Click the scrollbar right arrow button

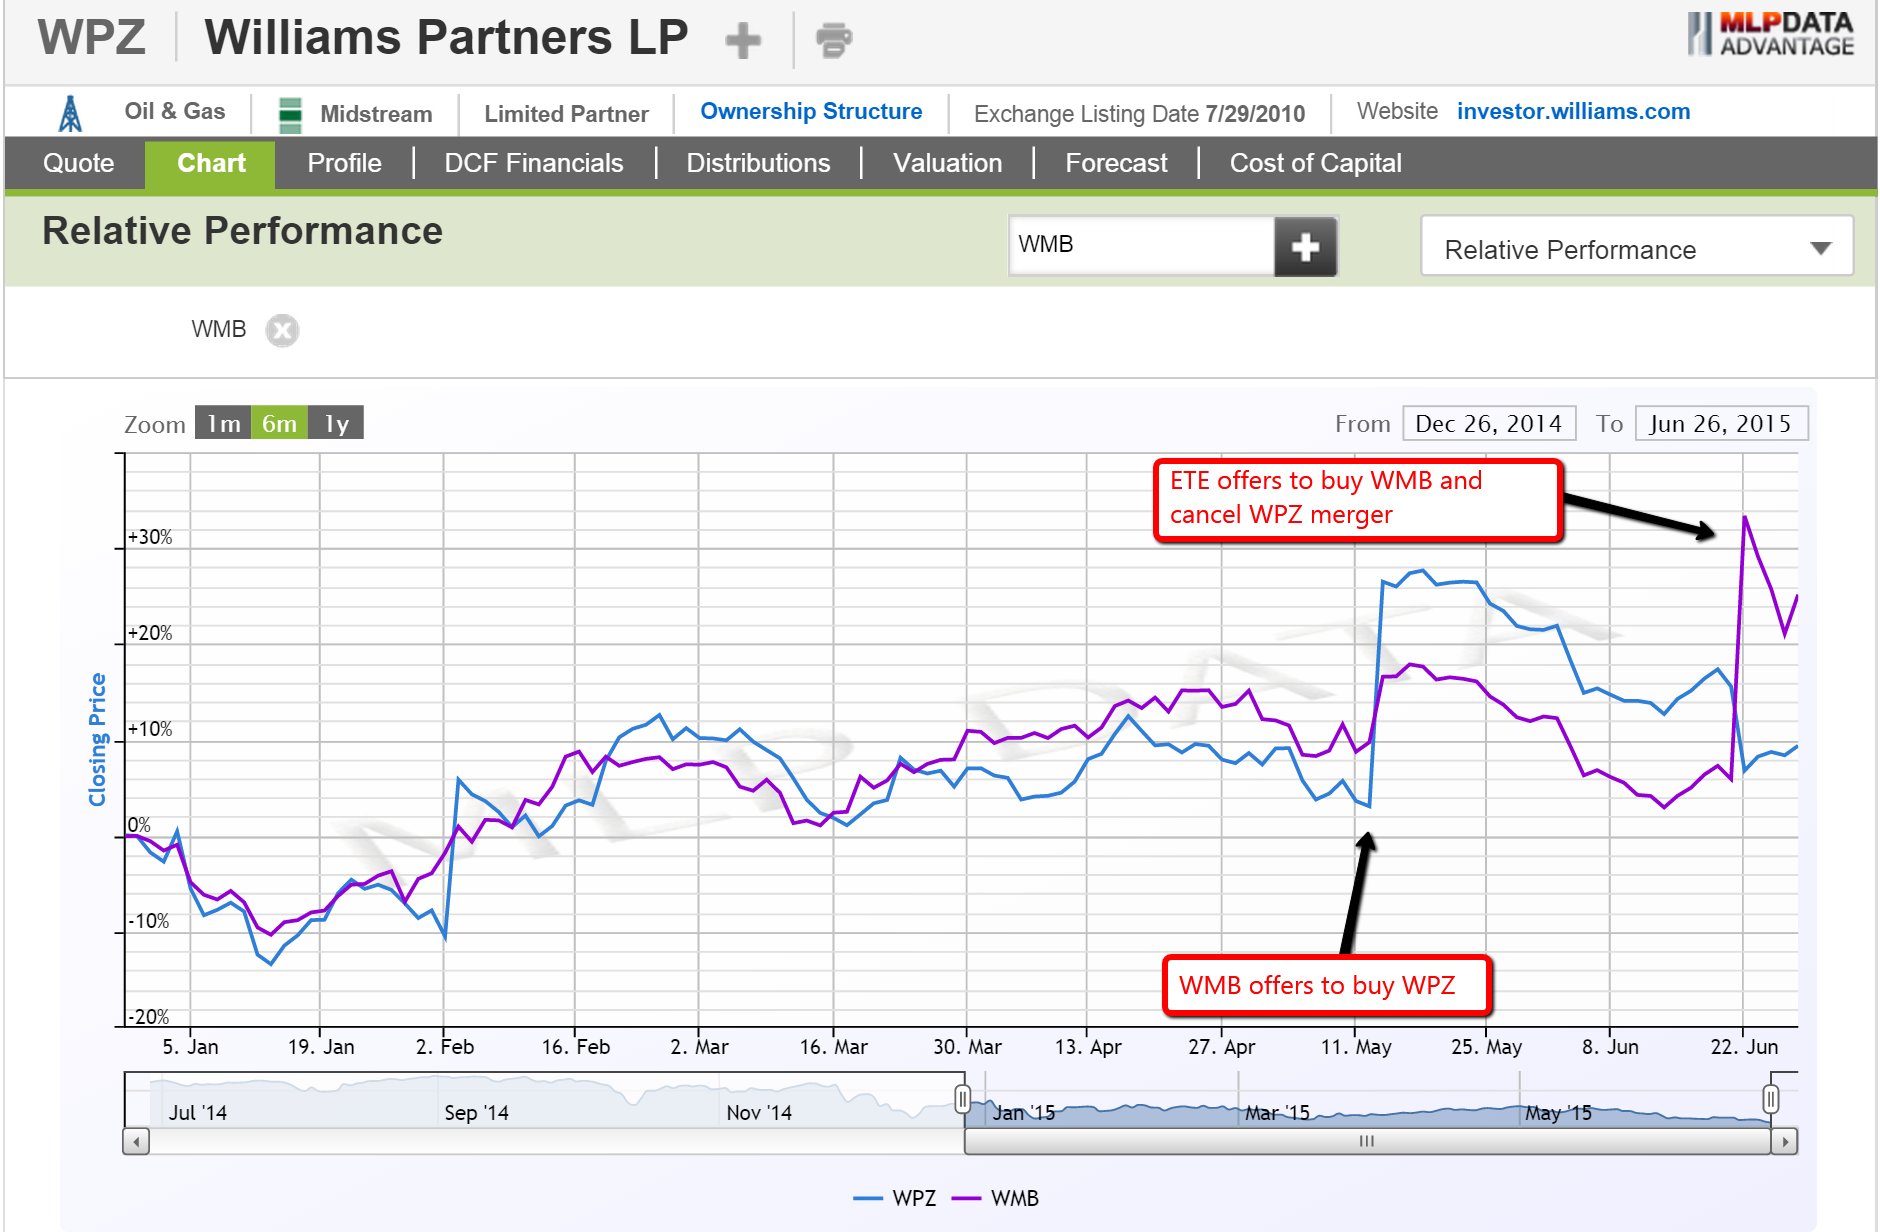[x=1785, y=1141]
